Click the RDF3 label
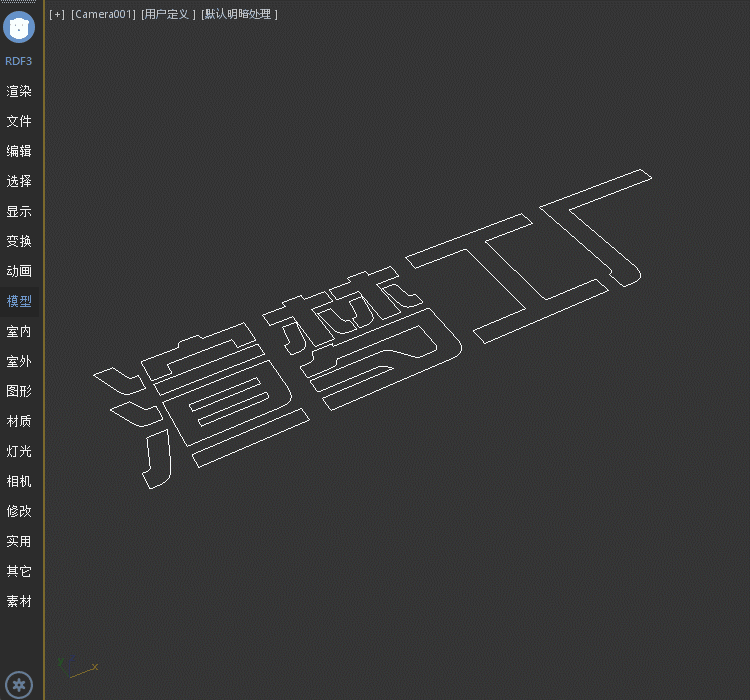The height and width of the screenshot is (700, 750). (19, 61)
